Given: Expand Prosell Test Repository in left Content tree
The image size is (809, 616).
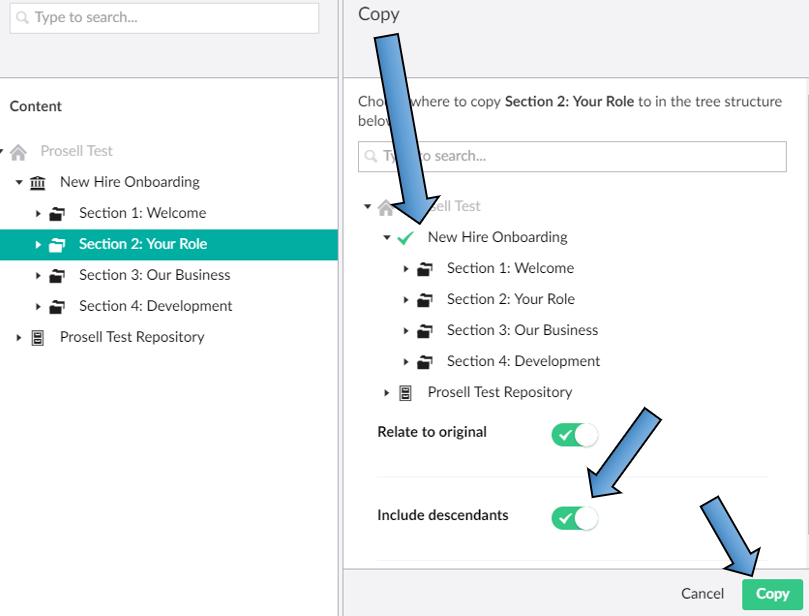Looking at the screenshot, I should pyautogui.click(x=18, y=338).
